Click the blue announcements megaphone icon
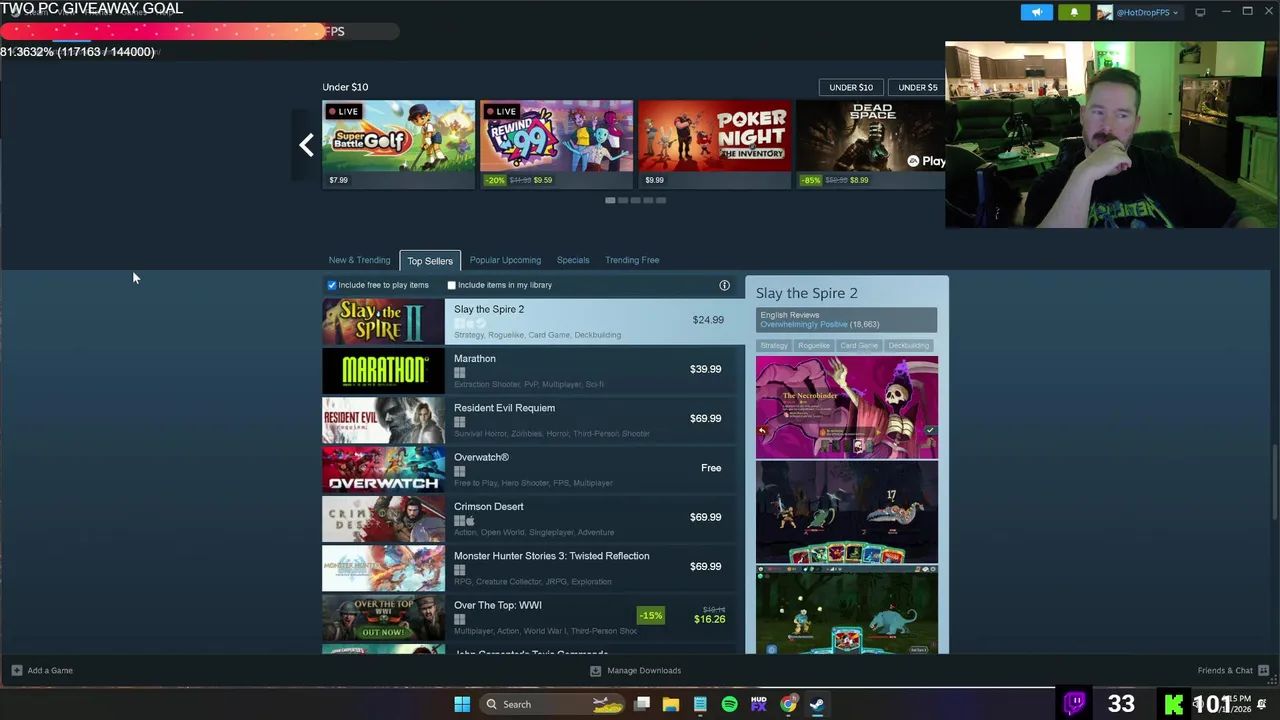Viewport: 1280px width, 720px height. (1037, 12)
